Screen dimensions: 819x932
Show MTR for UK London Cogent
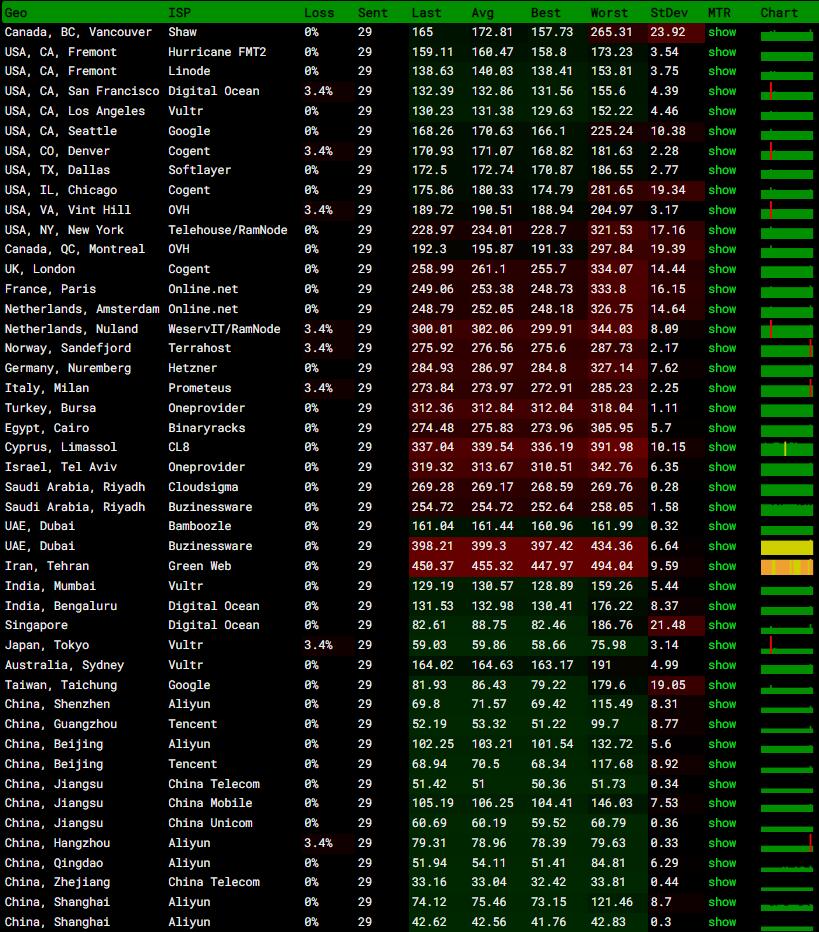click(722, 269)
